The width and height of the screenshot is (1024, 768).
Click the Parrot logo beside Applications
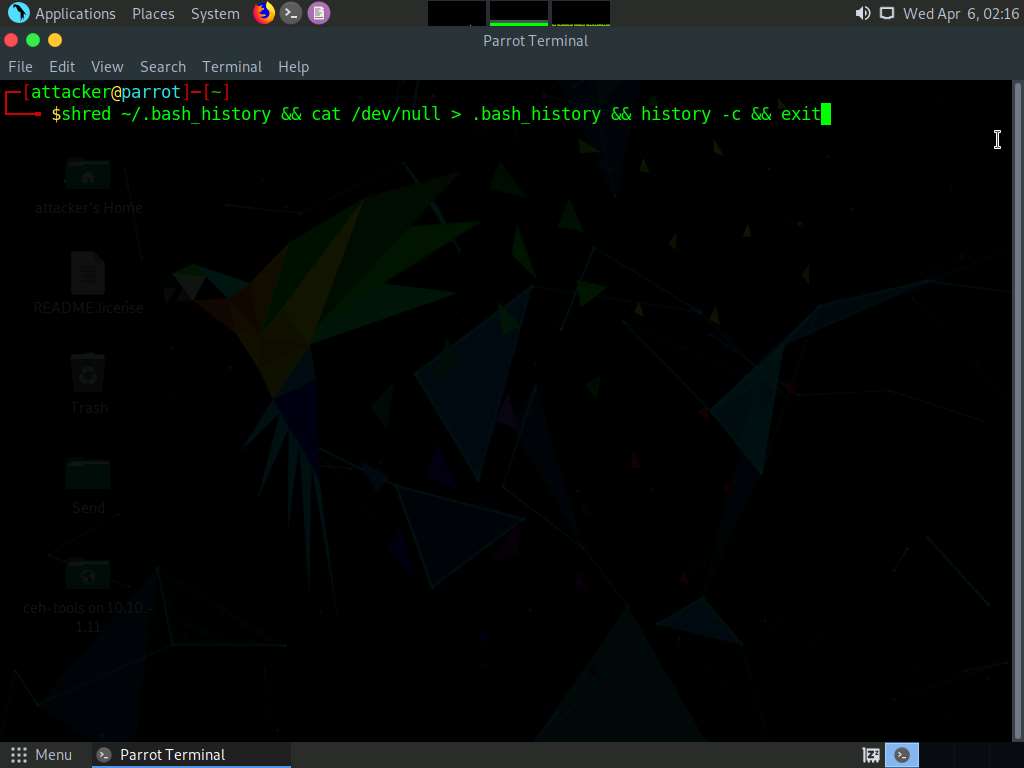tap(18, 13)
